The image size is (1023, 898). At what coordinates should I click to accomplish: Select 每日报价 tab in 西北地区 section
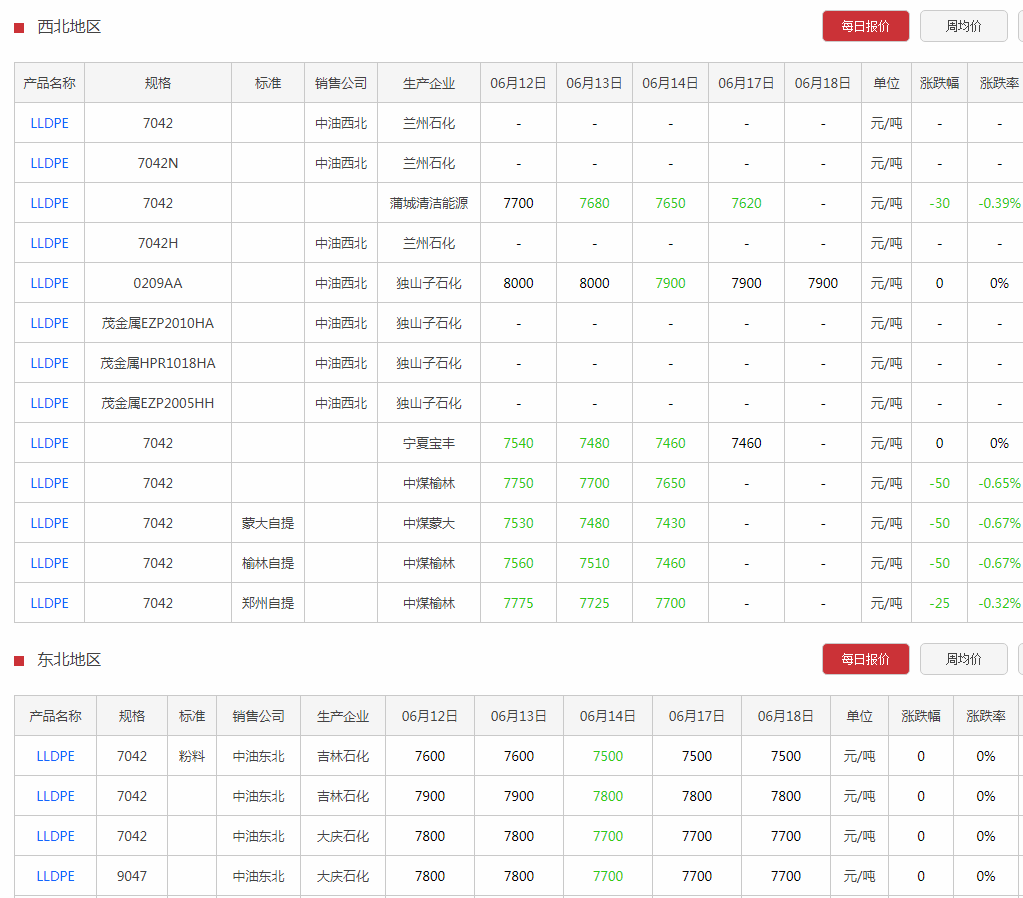pyautogui.click(x=865, y=26)
